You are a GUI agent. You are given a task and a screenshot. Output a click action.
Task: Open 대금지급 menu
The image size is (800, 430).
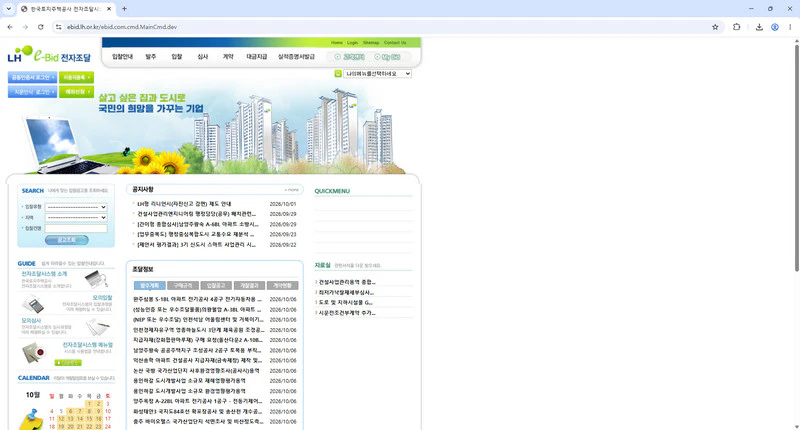[257, 57]
